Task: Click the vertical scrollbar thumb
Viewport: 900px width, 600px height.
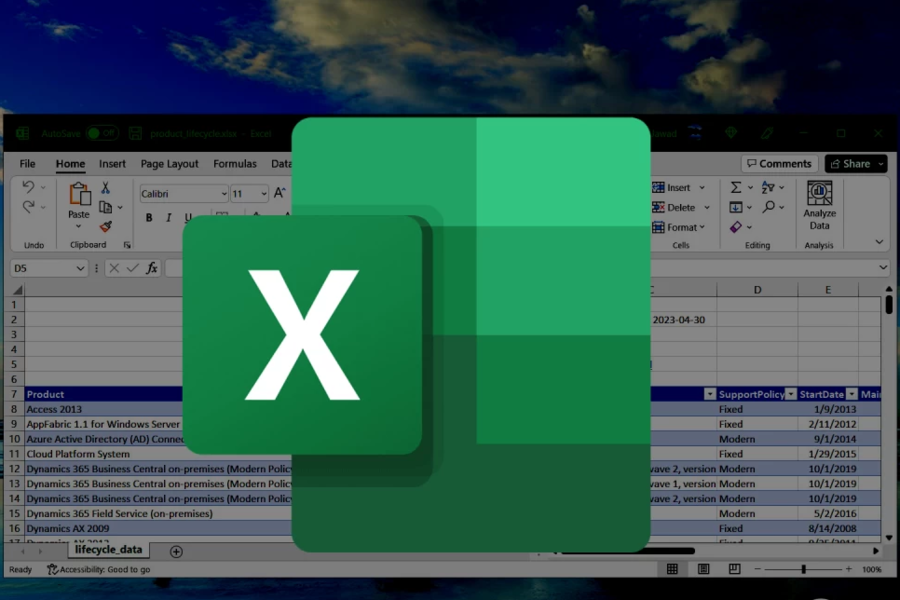Action: pos(889,304)
